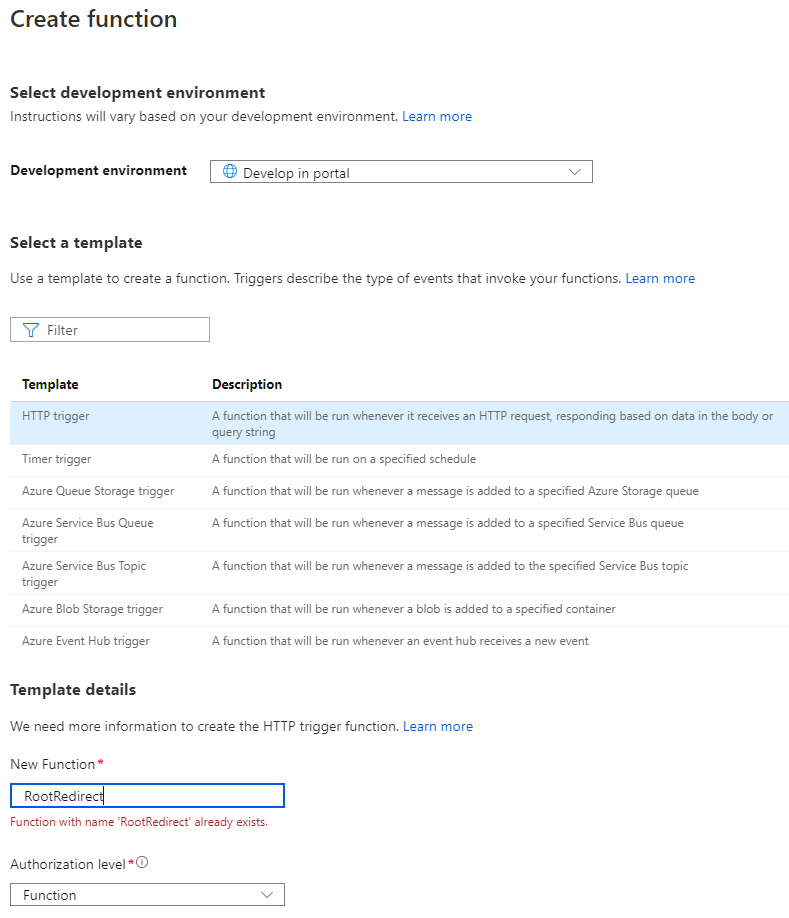789x918 pixels.
Task: Open the Development environment dropdown
Action: point(400,172)
